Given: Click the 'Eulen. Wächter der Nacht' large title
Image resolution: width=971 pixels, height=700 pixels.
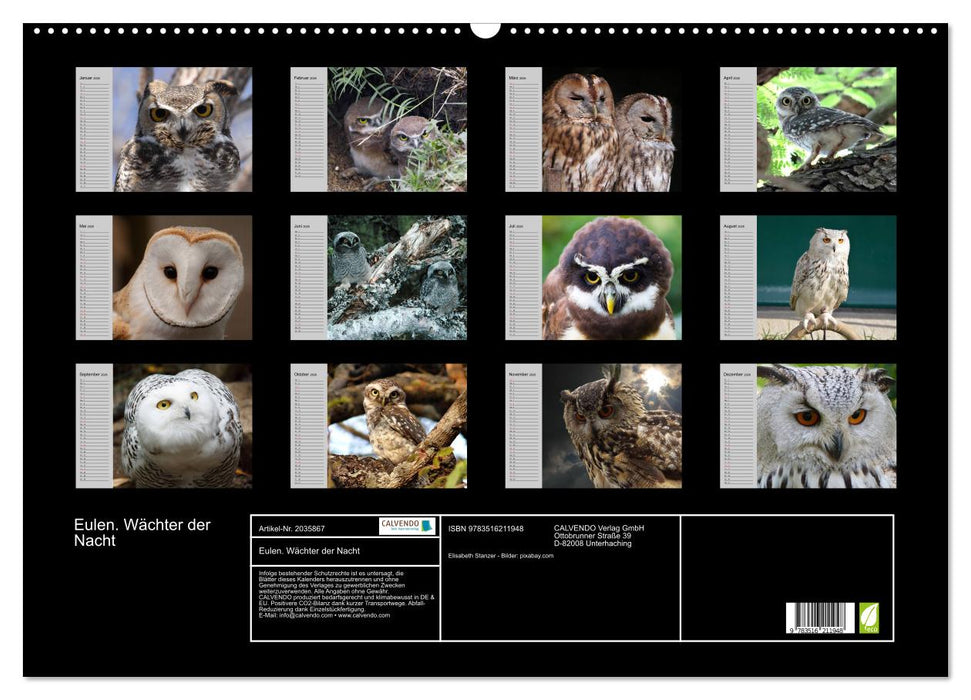Looking at the screenshot, I should 142,533.
